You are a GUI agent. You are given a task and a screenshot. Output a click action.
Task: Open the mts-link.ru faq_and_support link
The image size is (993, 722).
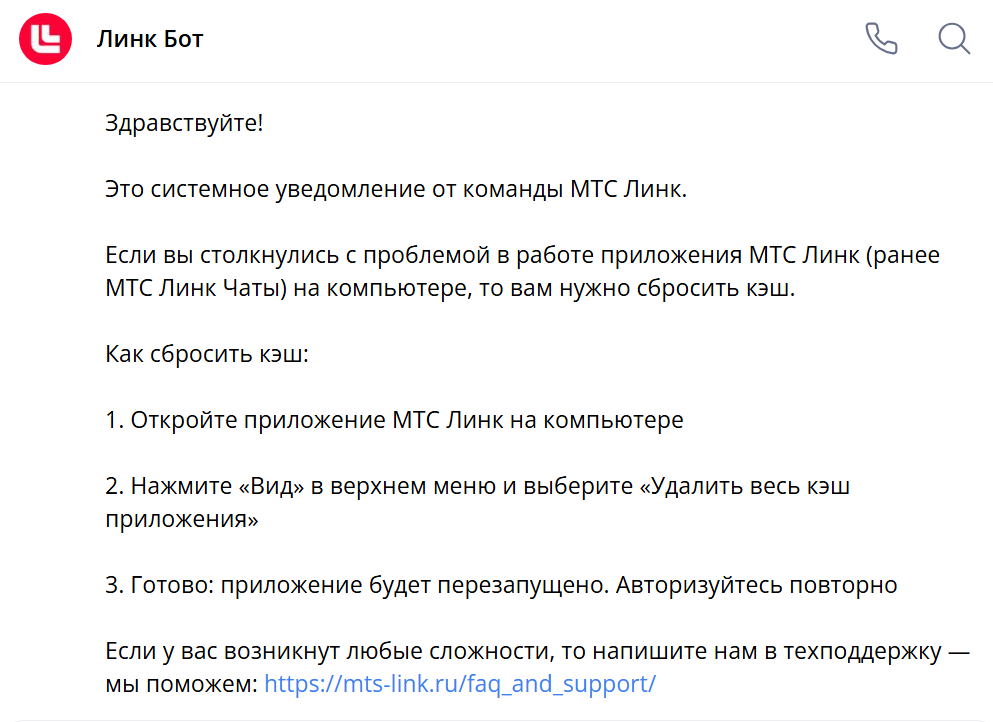[x=460, y=685]
